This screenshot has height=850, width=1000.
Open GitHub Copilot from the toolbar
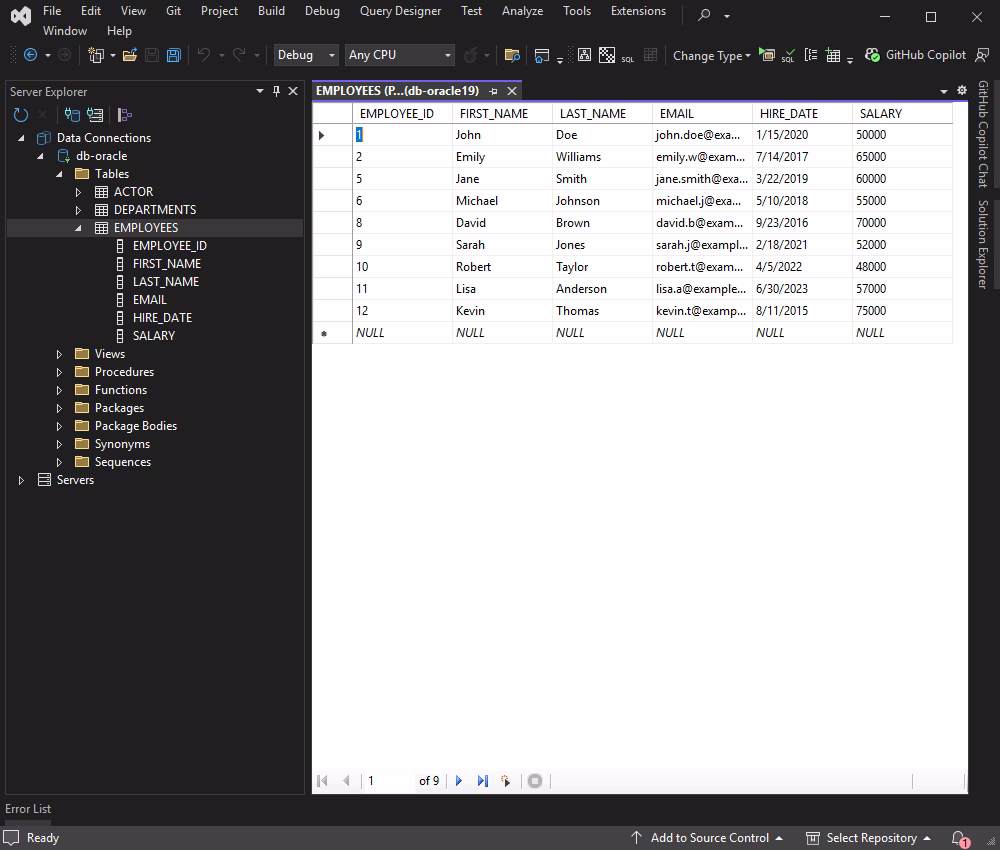[x=909, y=55]
